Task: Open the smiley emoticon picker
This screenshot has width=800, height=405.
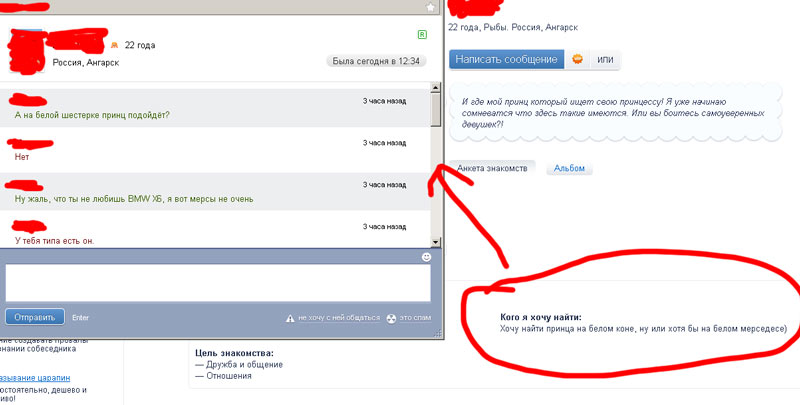Action: coord(427,257)
